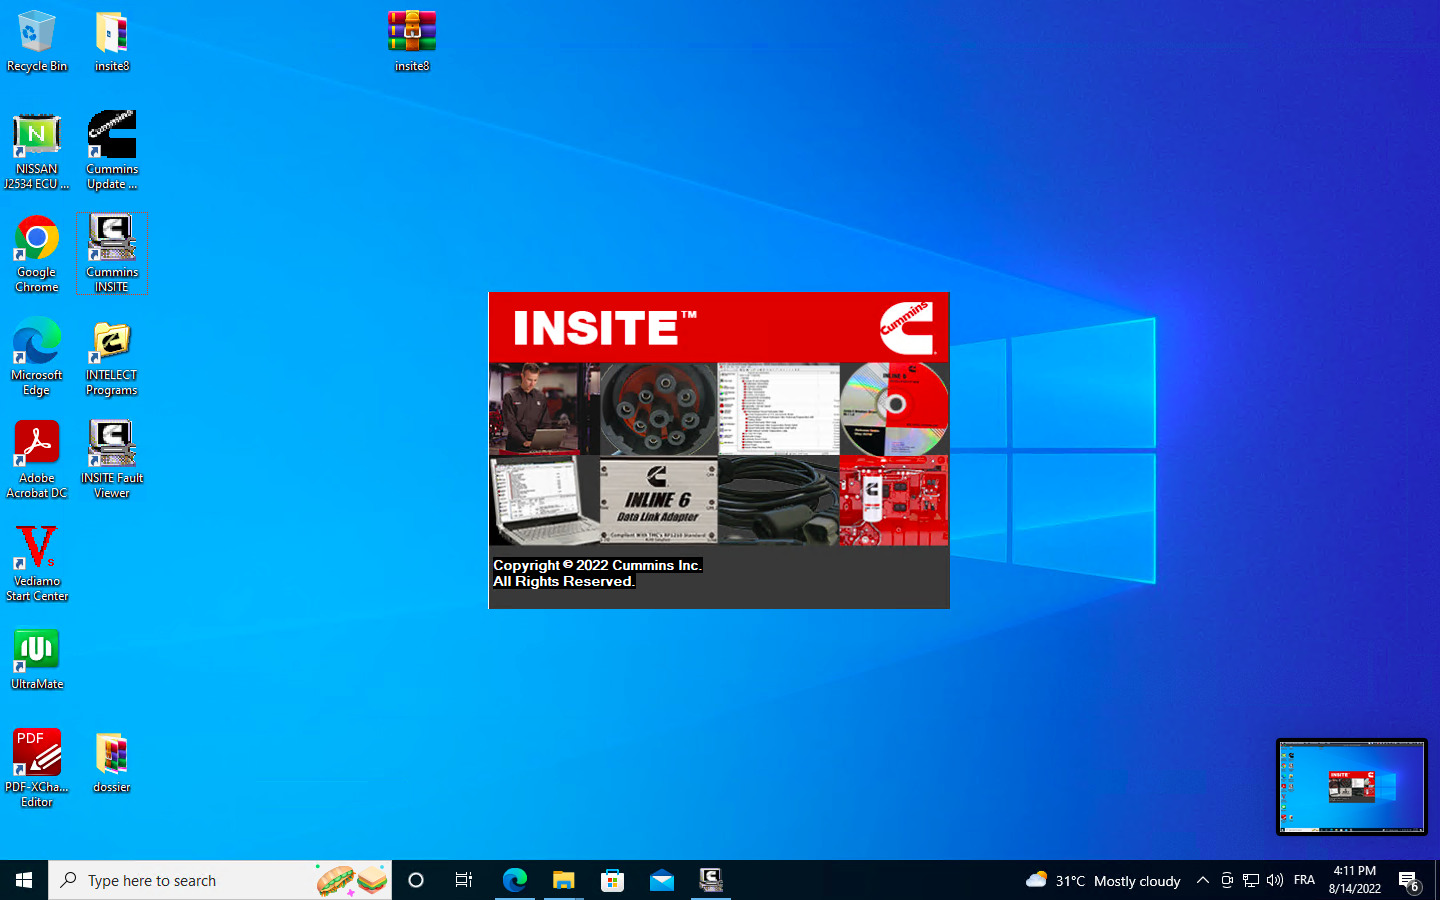Screen dimensions: 1440x900
Task: Select the NISSAN J2534 ECU shortcut
Action: (x=37, y=150)
